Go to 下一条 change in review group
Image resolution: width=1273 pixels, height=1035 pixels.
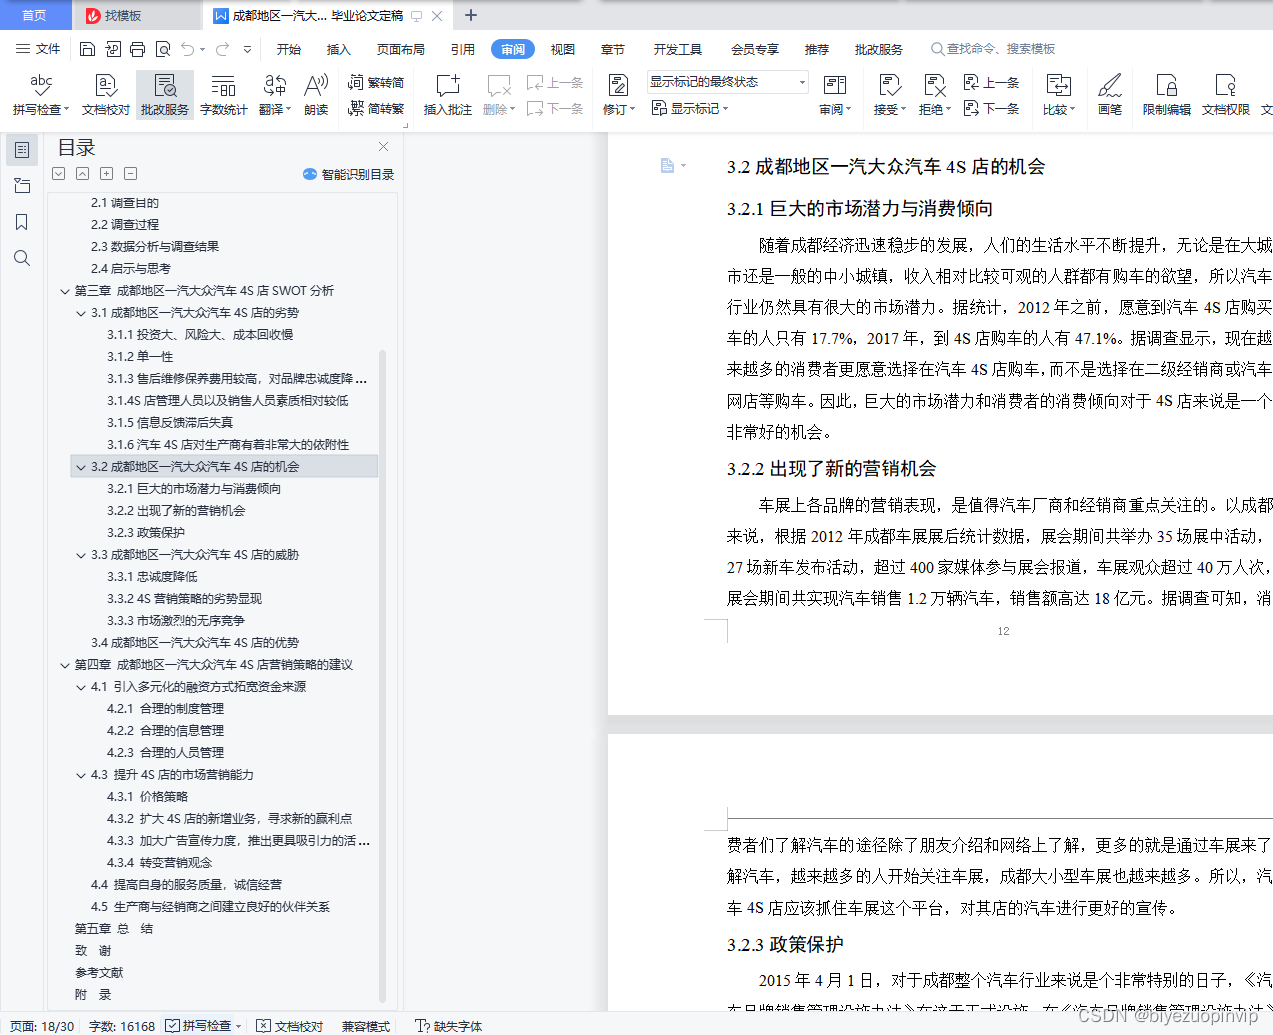click(x=992, y=108)
